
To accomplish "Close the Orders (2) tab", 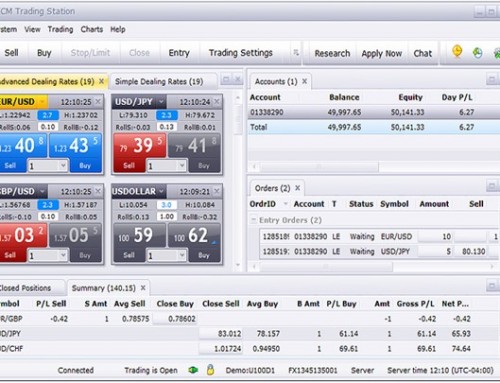I will click(298, 188).
